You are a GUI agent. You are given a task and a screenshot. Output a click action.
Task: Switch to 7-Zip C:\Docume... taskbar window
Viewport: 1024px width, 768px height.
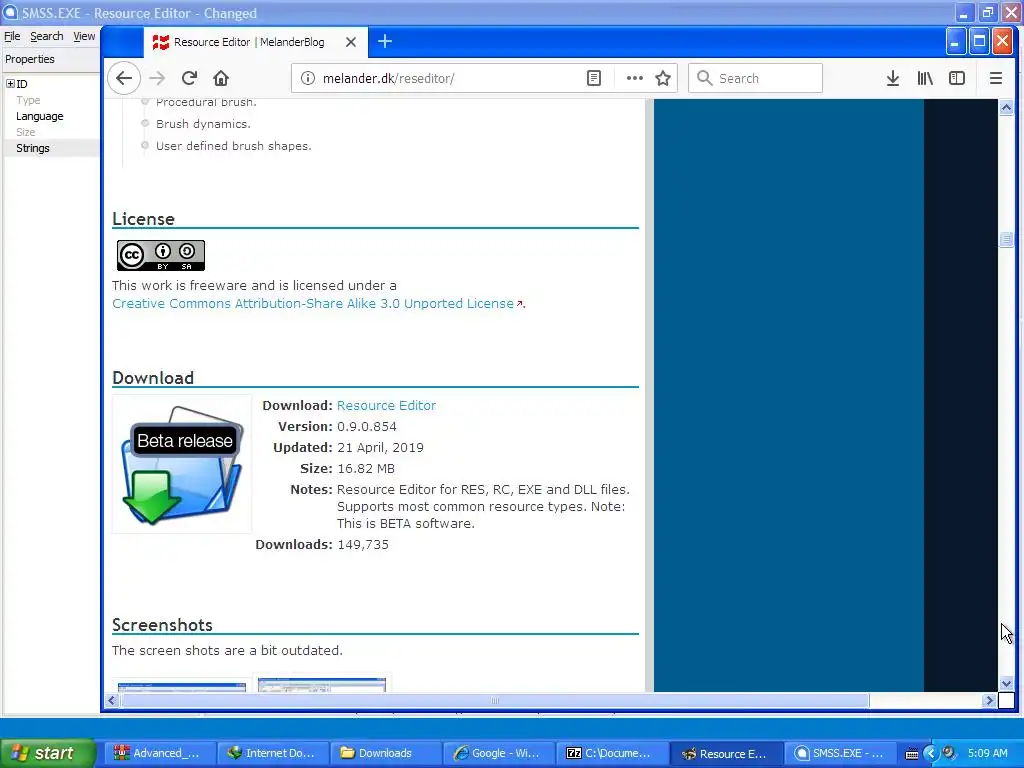tap(610, 753)
